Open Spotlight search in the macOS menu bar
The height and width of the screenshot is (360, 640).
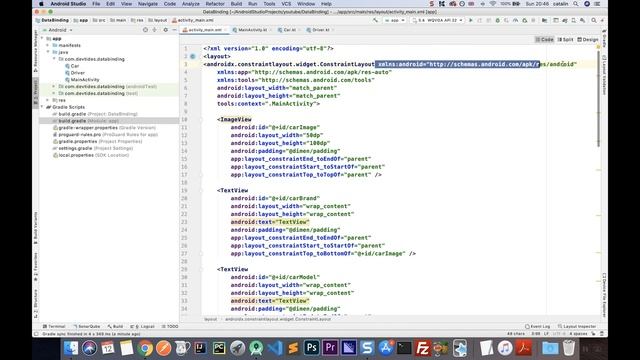click(576, 4)
